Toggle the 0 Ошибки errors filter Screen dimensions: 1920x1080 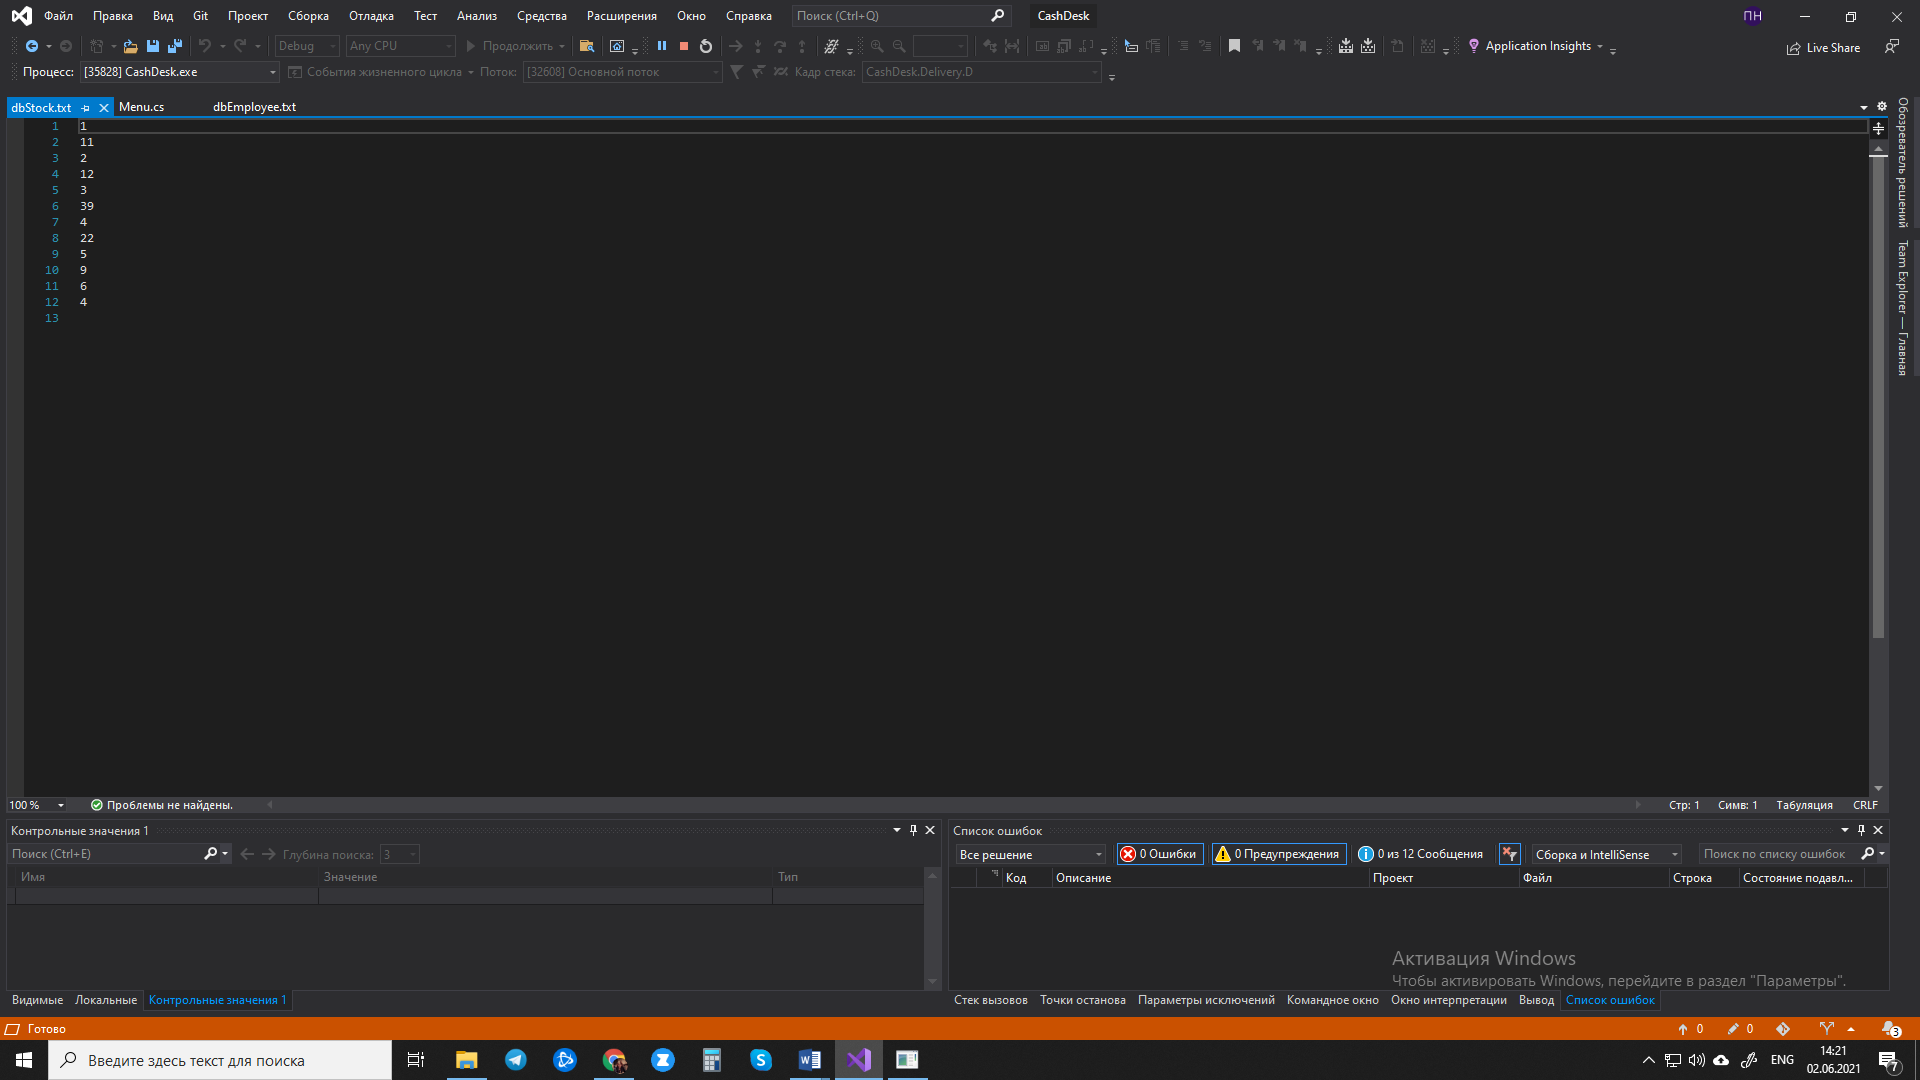click(1159, 854)
